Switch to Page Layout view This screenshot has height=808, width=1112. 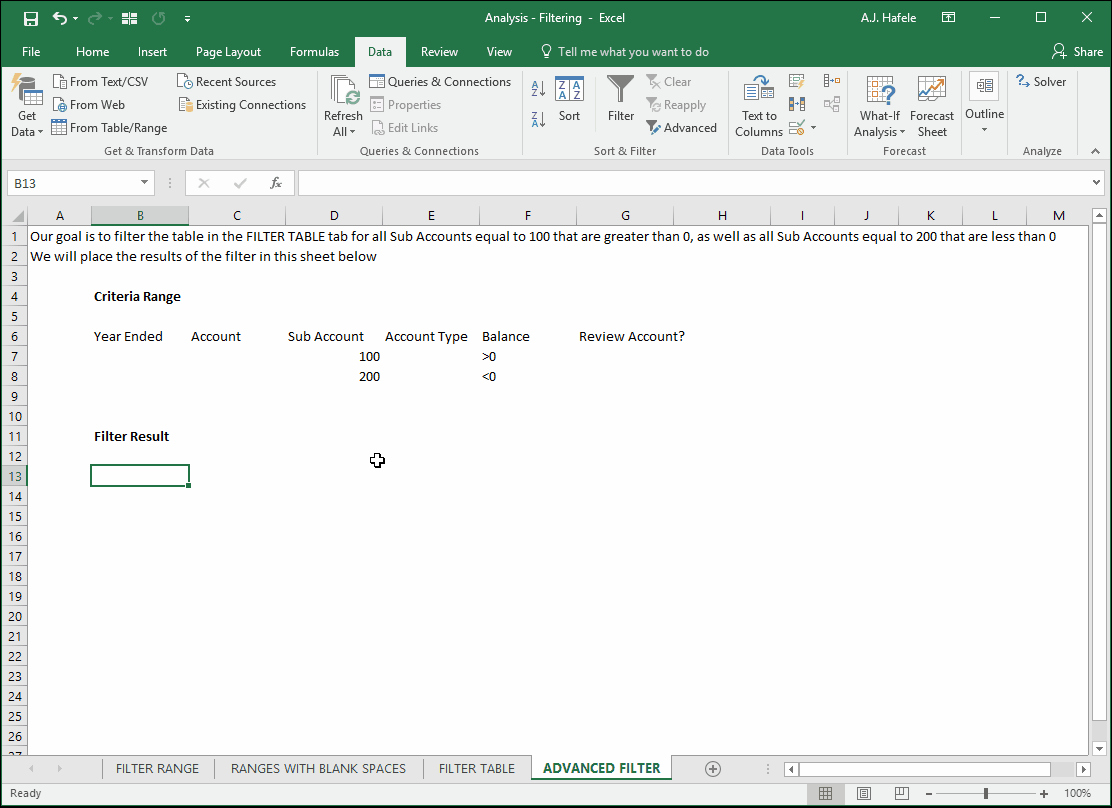pyautogui.click(x=863, y=793)
